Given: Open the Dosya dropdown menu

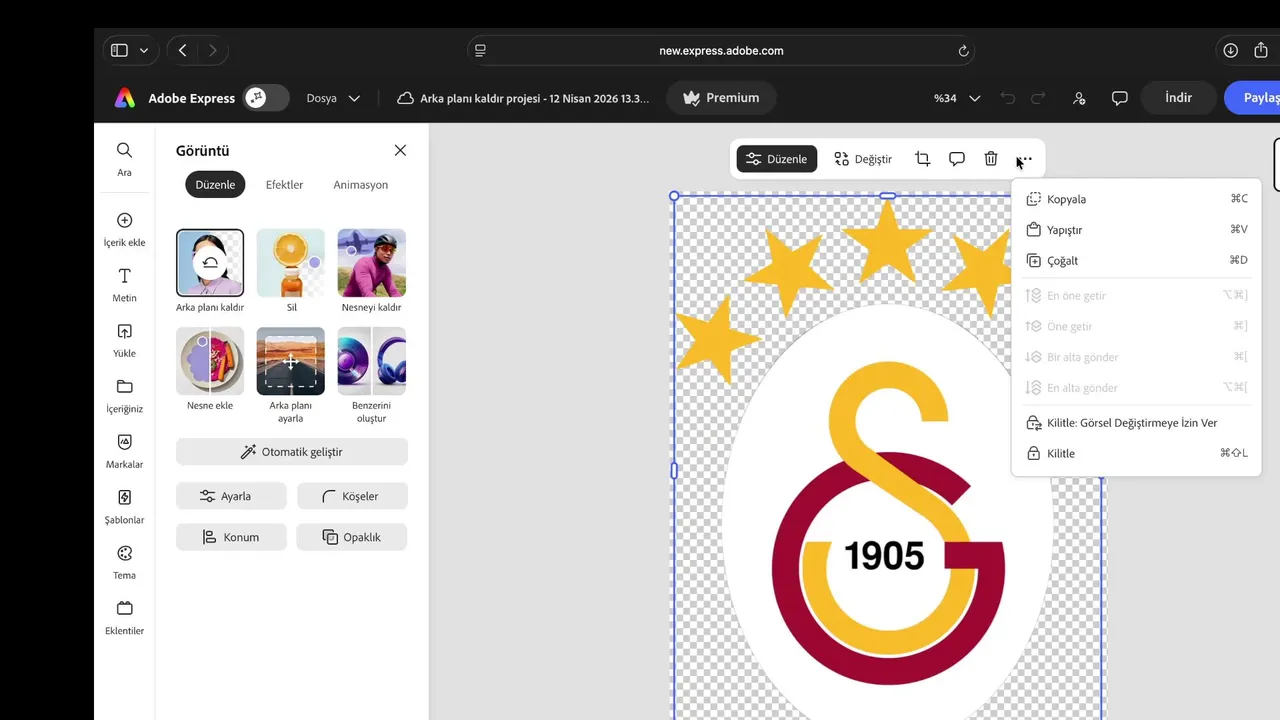Looking at the screenshot, I should (x=334, y=98).
